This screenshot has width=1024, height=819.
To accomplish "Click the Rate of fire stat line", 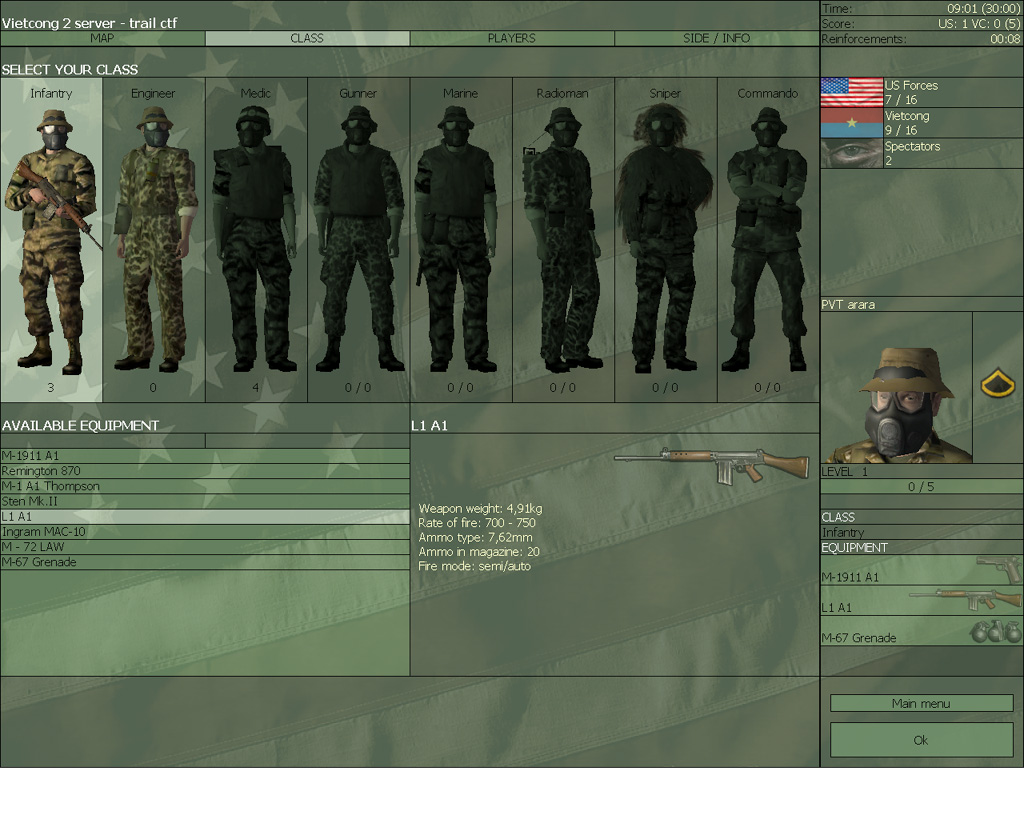I will [477, 522].
